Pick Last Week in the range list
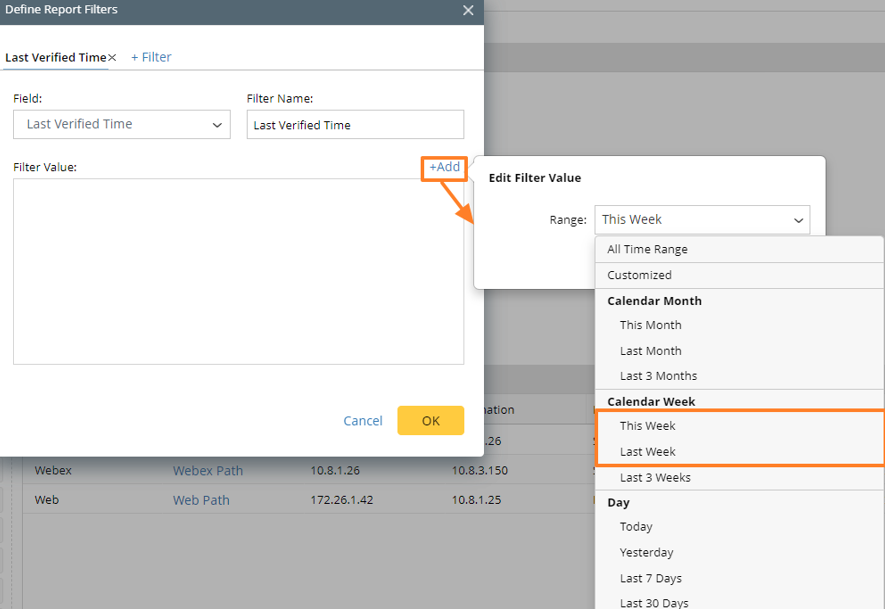The height and width of the screenshot is (609, 885). click(x=739, y=452)
